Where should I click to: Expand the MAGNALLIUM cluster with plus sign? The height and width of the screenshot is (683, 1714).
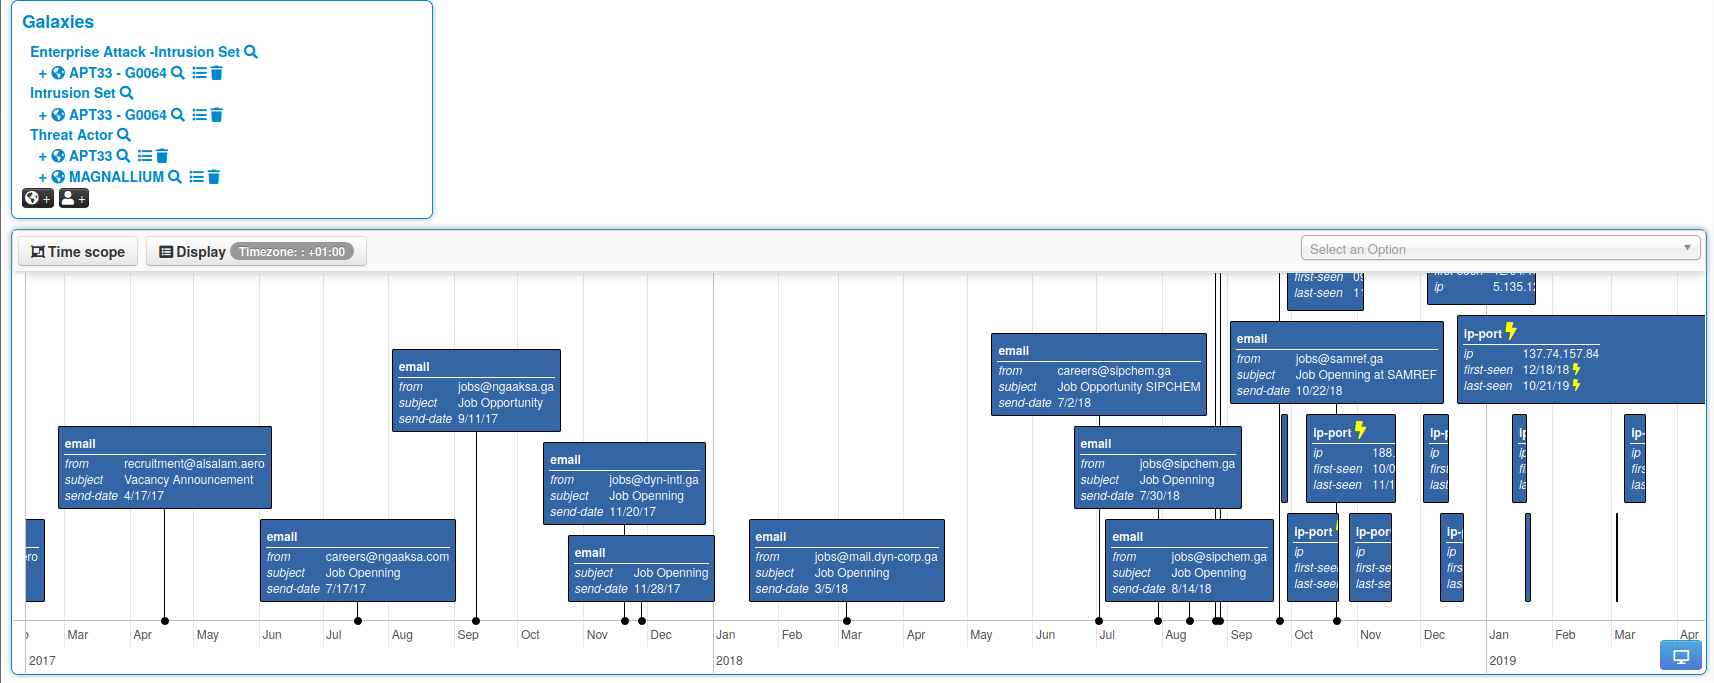[x=43, y=177]
